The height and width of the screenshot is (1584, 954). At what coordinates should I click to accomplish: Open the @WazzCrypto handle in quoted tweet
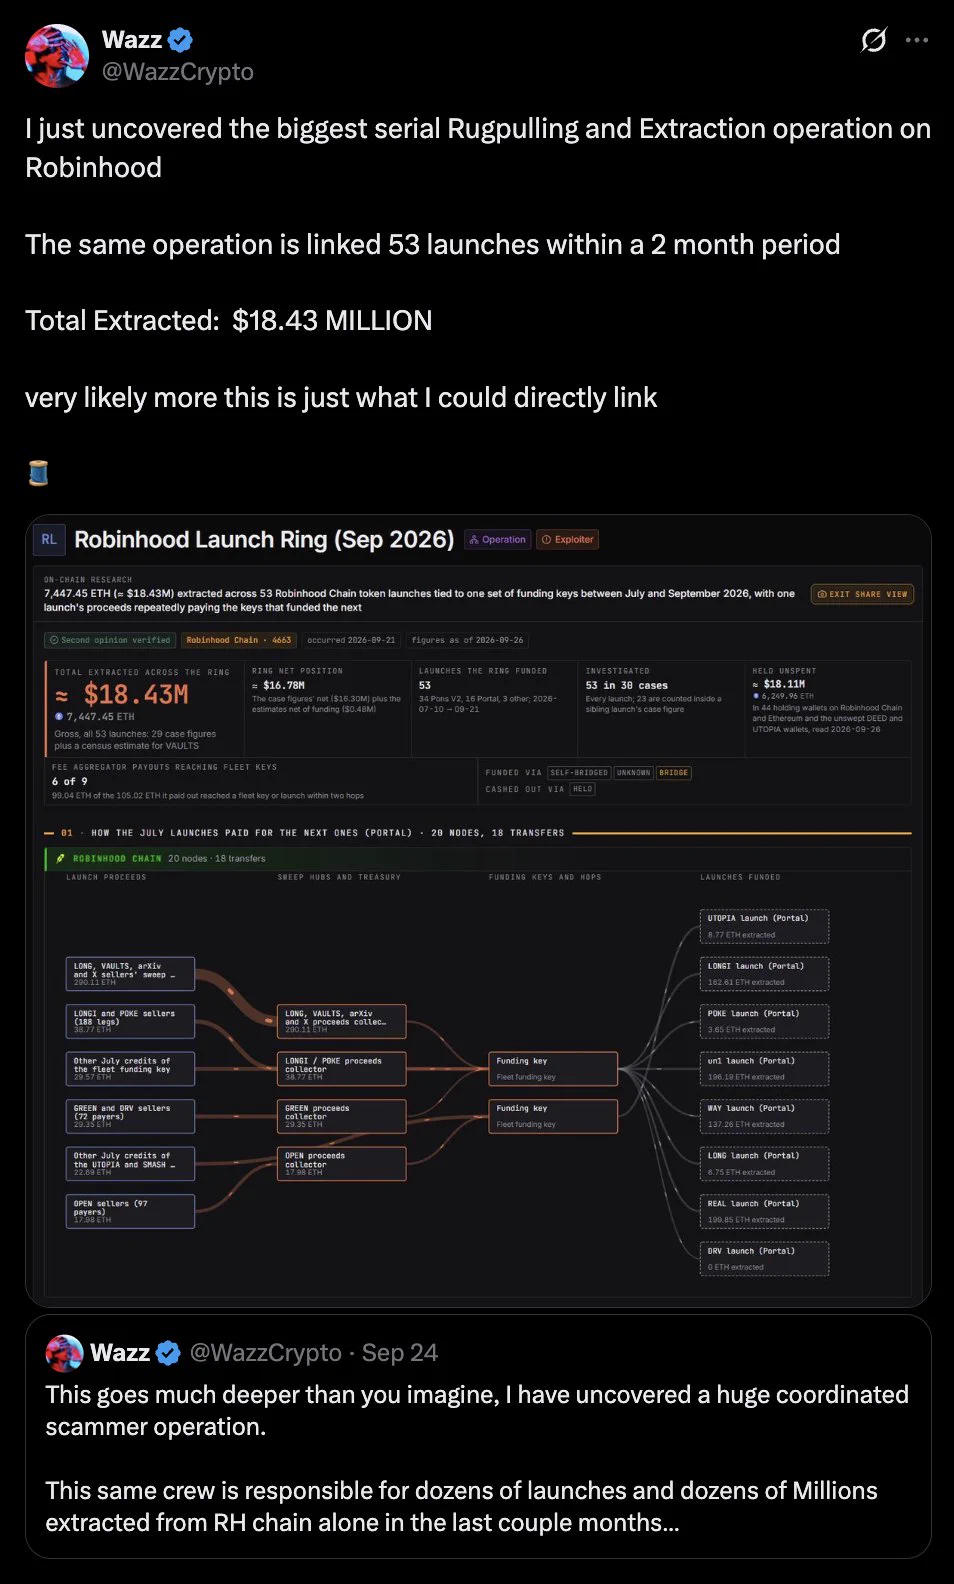(x=266, y=1353)
